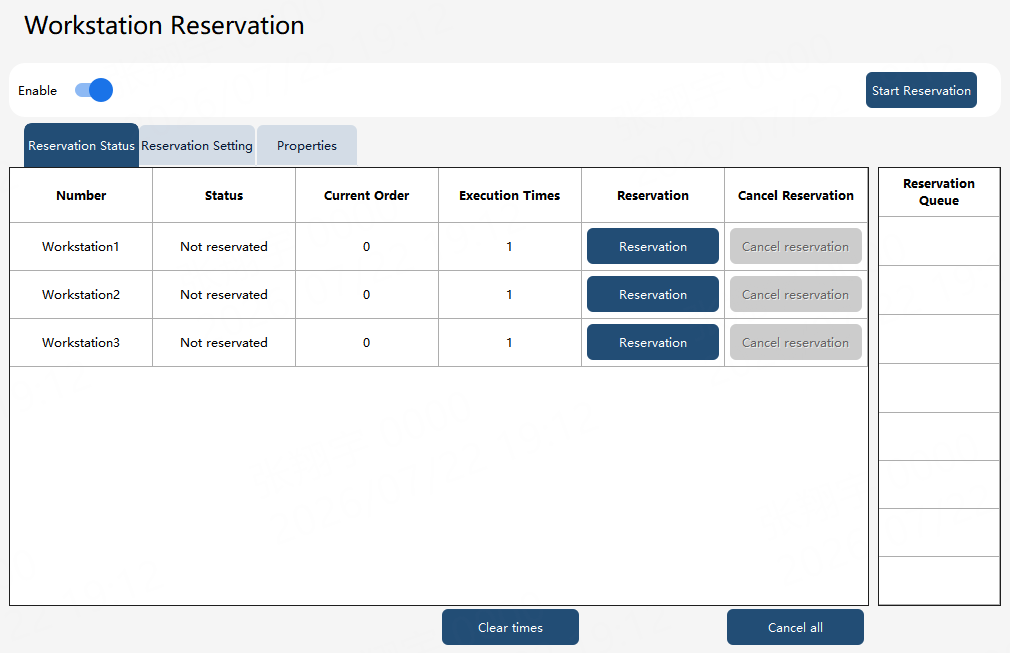This screenshot has width=1010, height=653.
Task: Click Workstation1's Not reservated status
Action: point(224,247)
